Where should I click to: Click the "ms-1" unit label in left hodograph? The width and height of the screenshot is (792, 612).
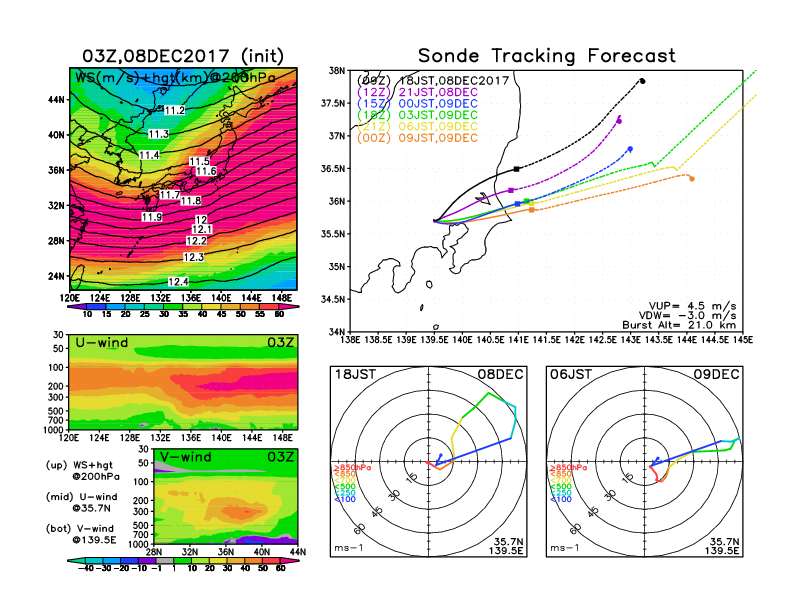pyautogui.click(x=349, y=548)
